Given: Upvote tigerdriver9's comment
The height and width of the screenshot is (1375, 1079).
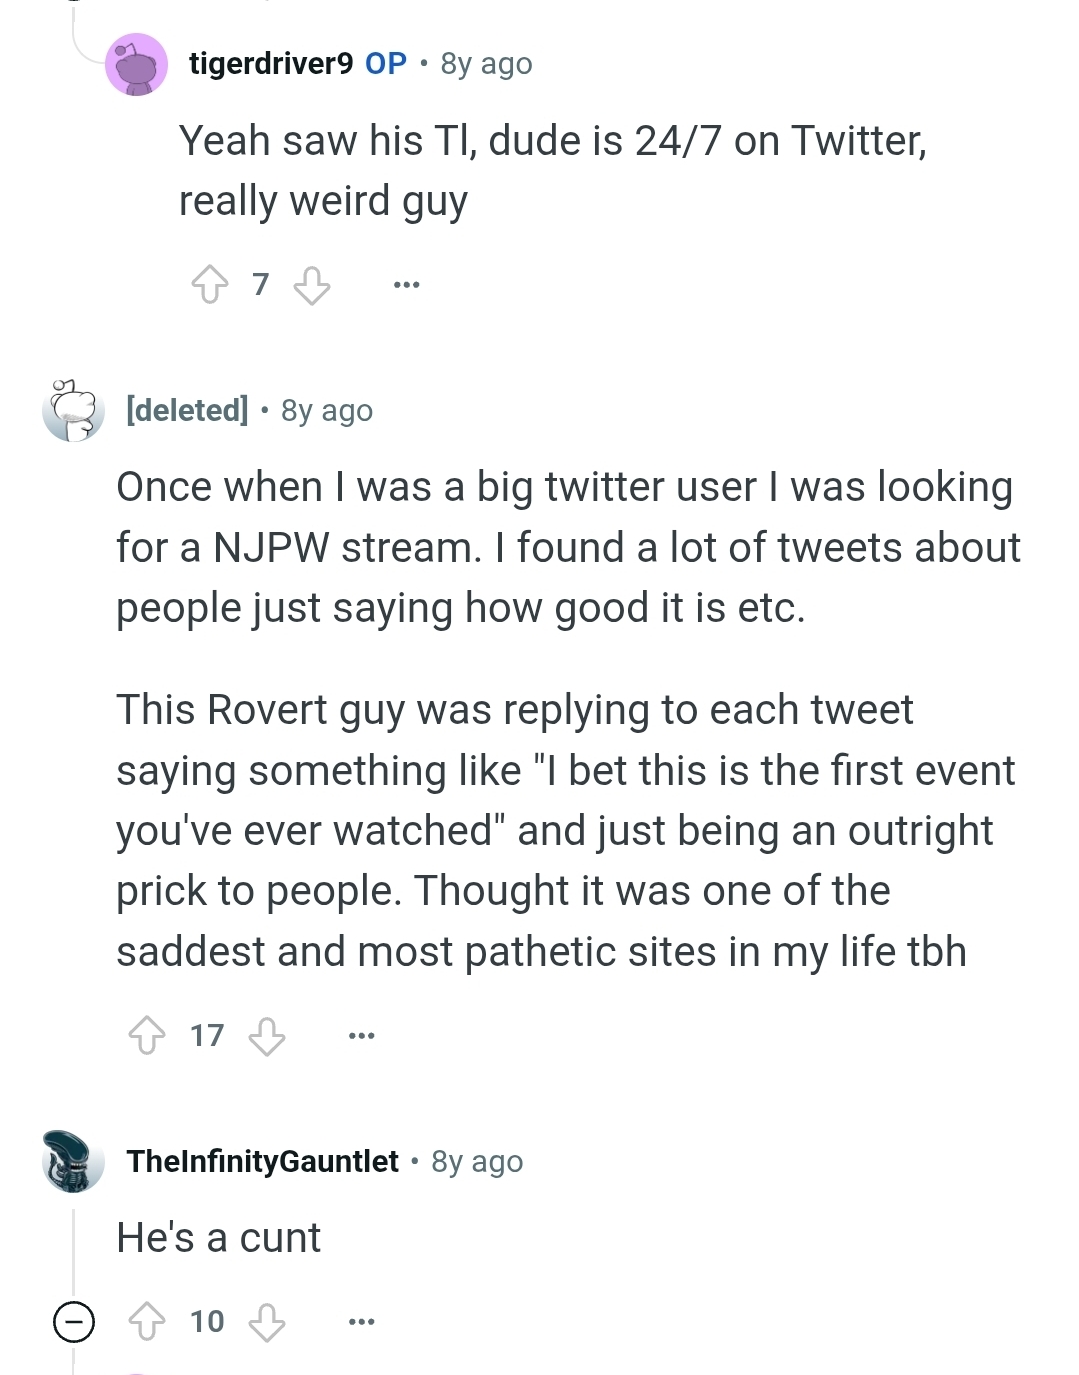Looking at the screenshot, I should click(x=210, y=284).
